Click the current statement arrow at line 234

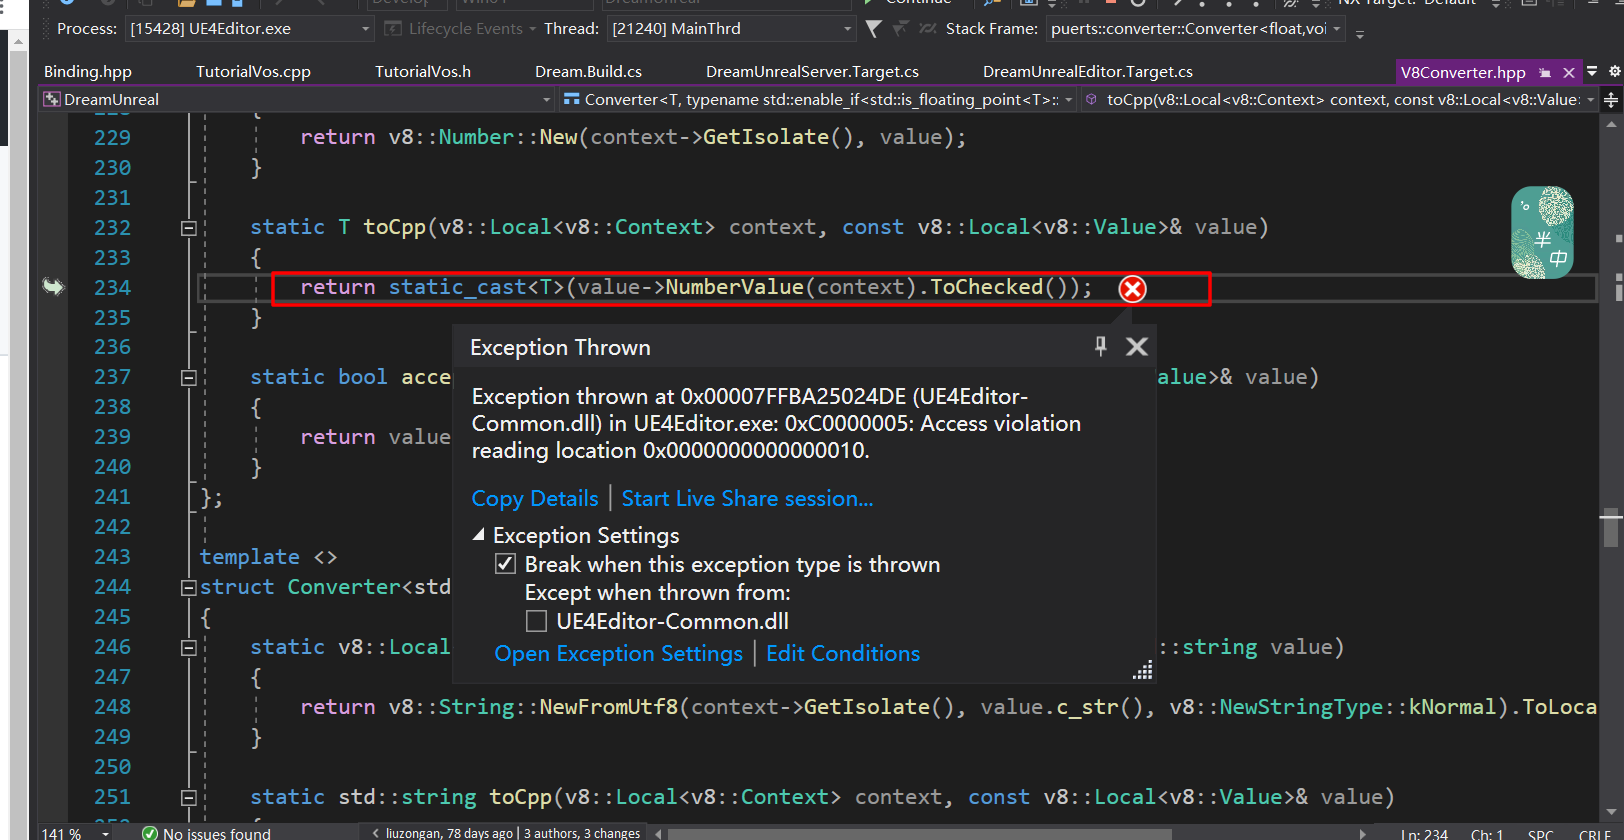[x=53, y=287]
